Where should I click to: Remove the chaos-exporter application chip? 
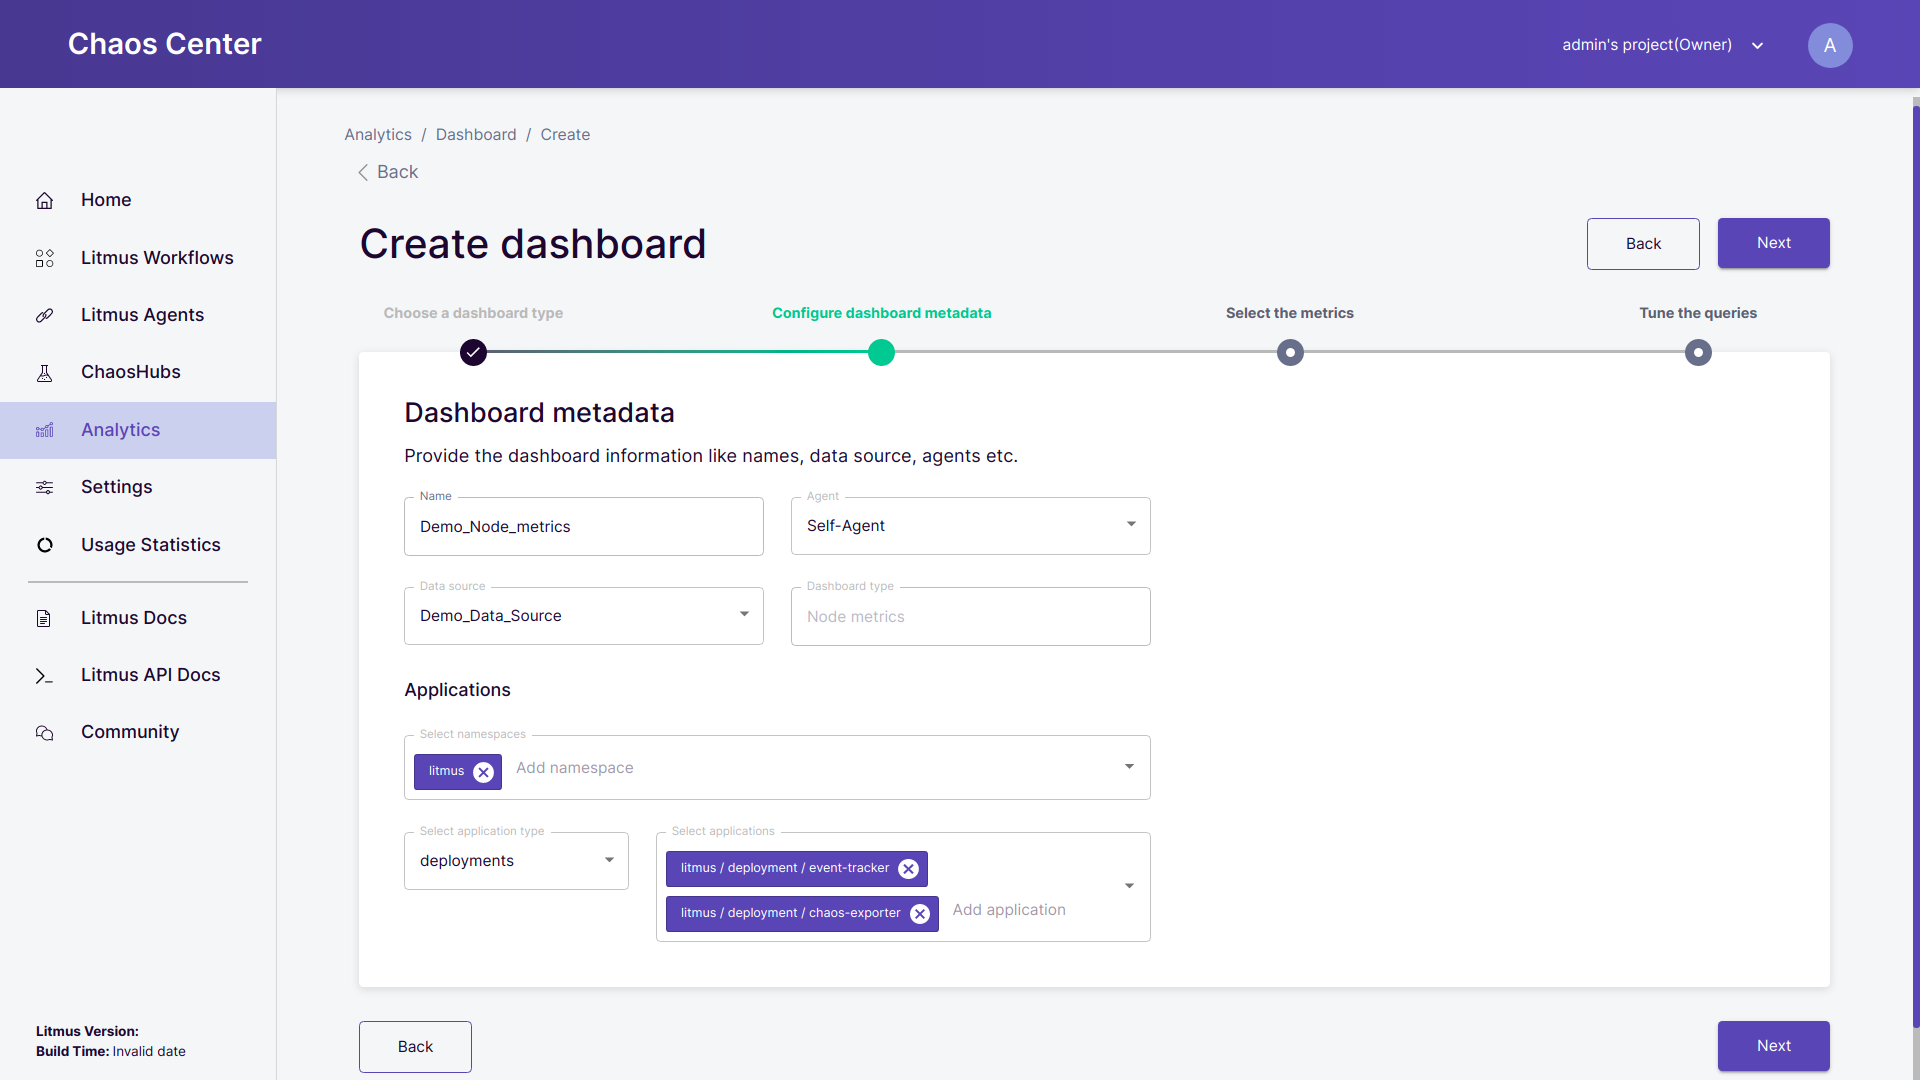[920, 914]
